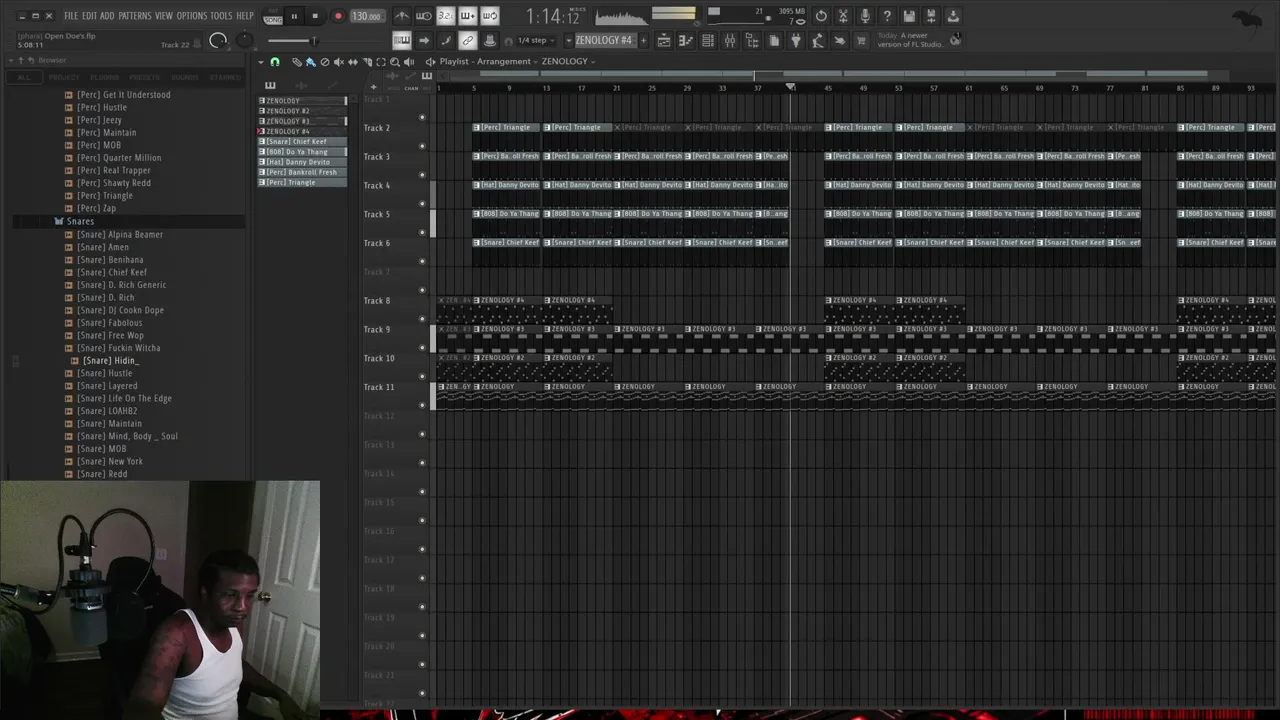This screenshot has height=720, width=1280.
Task: Select [Snare] Chief Keef in pattern picker
Action: pyautogui.click(x=303, y=142)
